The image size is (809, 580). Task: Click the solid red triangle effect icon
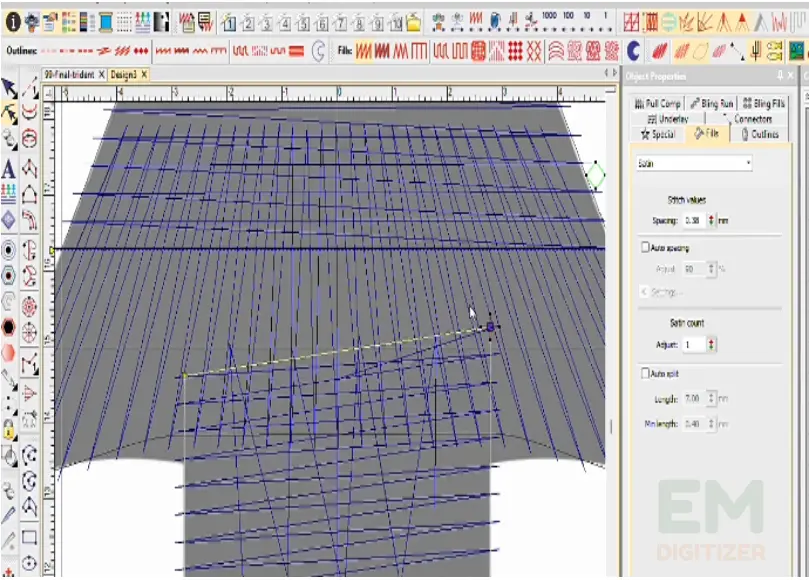[742, 22]
